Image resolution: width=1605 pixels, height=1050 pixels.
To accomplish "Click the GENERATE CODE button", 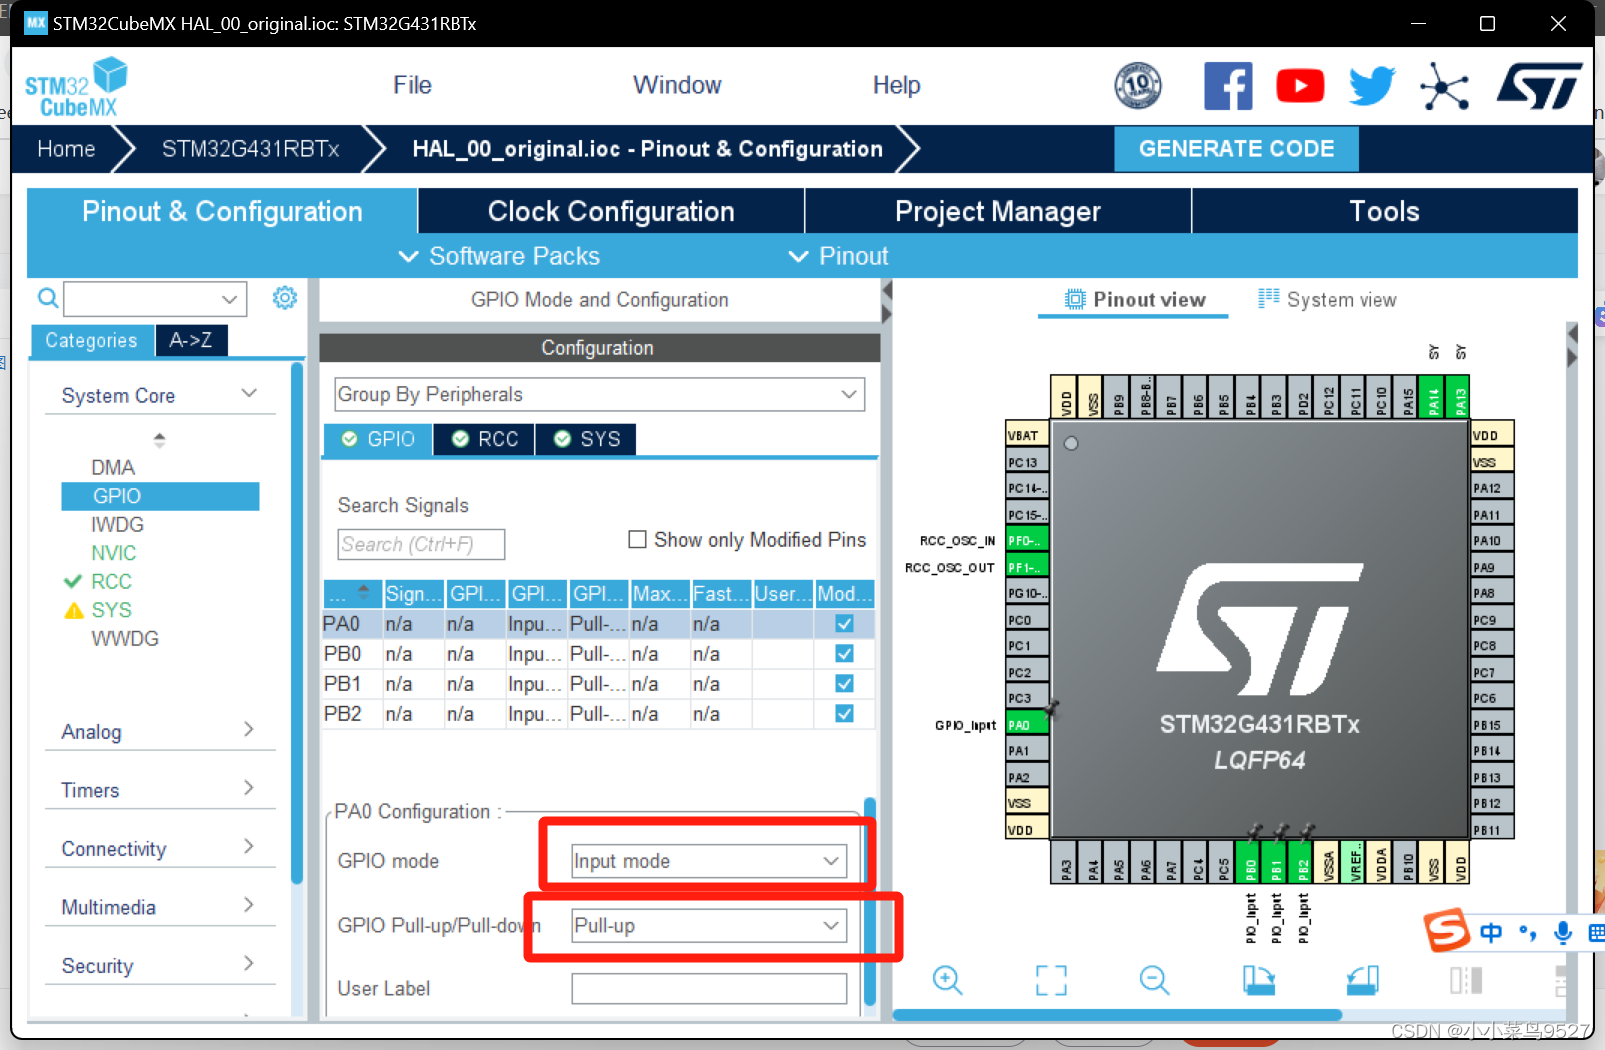I will [x=1236, y=149].
